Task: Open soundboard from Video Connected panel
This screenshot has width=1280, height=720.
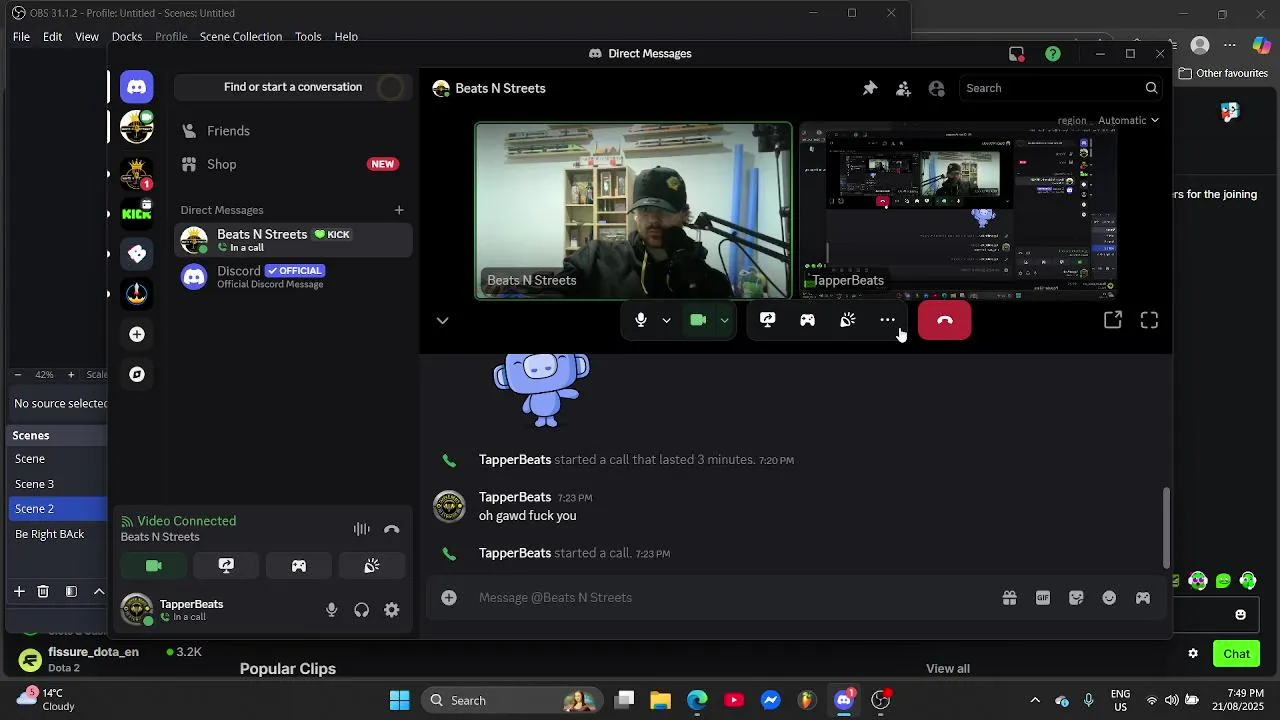Action: pyautogui.click(x=372, y=566)
